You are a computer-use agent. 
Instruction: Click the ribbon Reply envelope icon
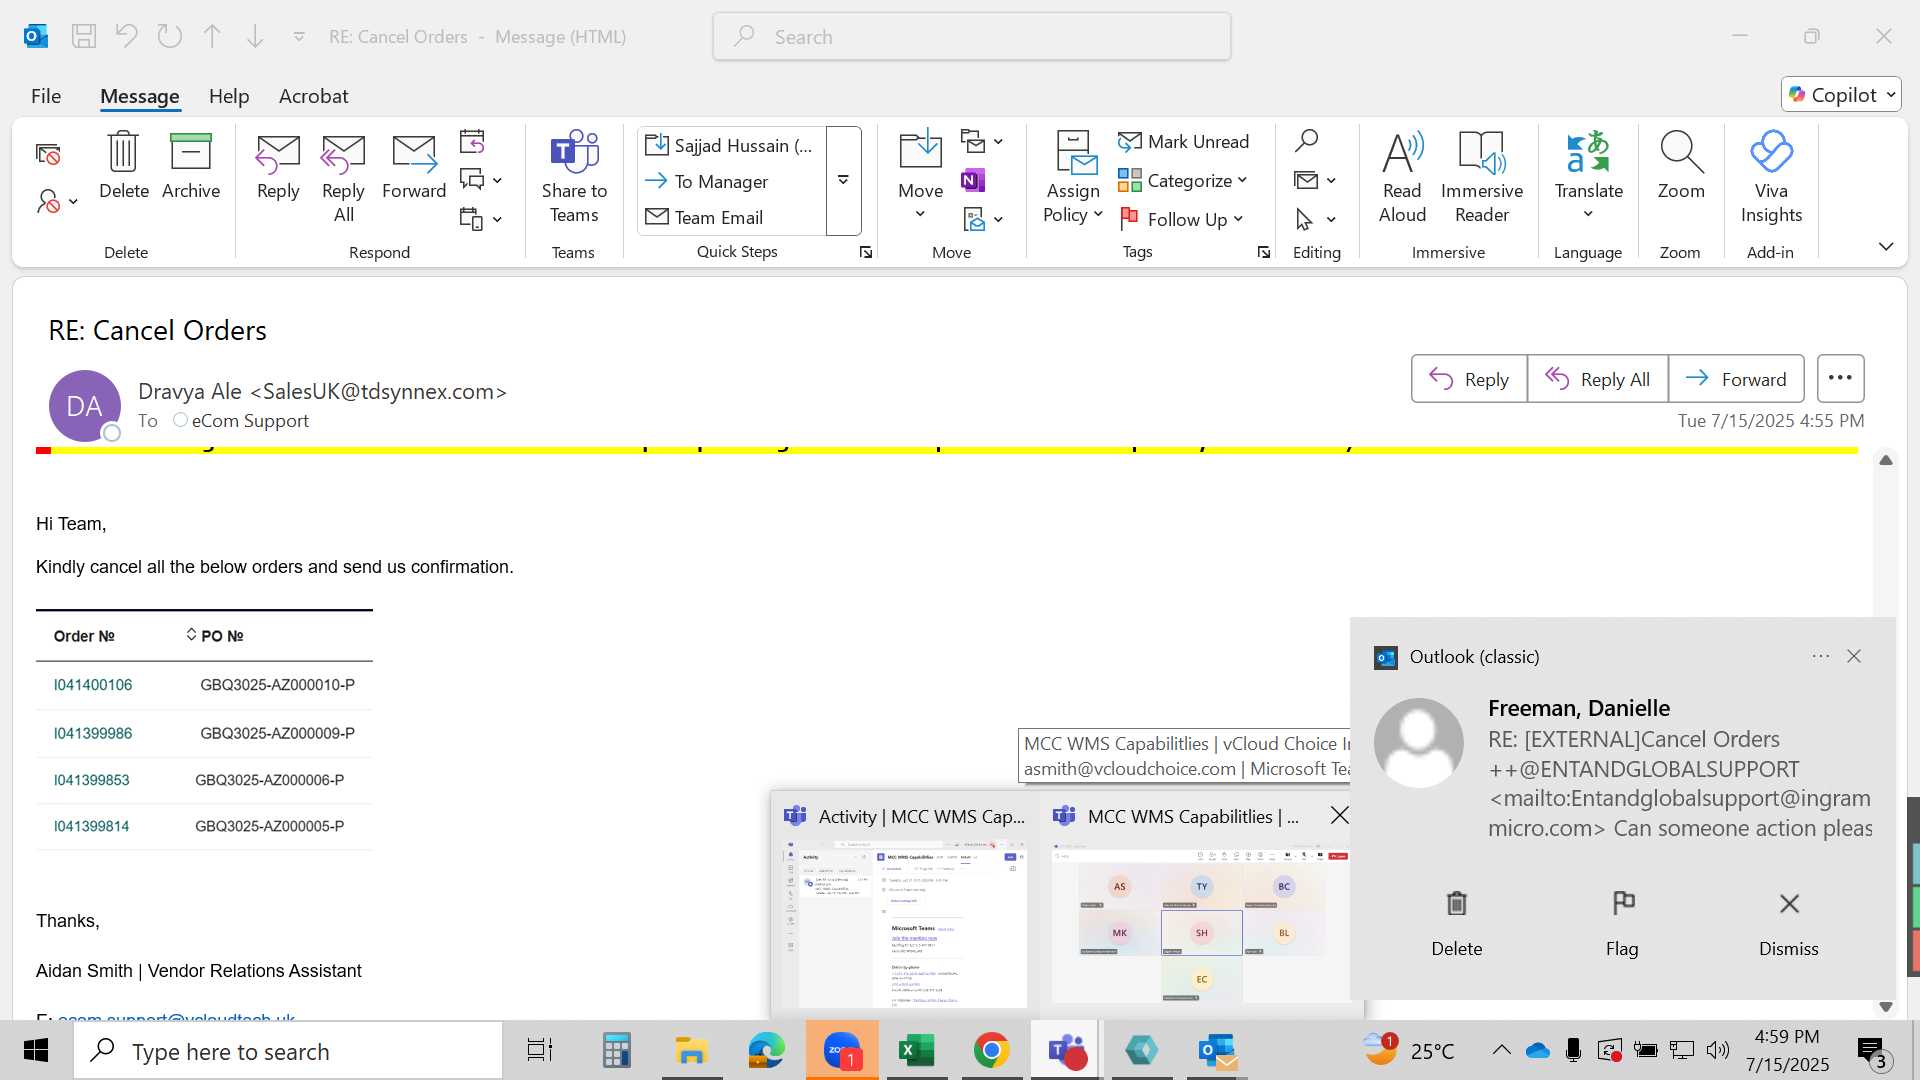pyautogui.click(x=278, y=166)
